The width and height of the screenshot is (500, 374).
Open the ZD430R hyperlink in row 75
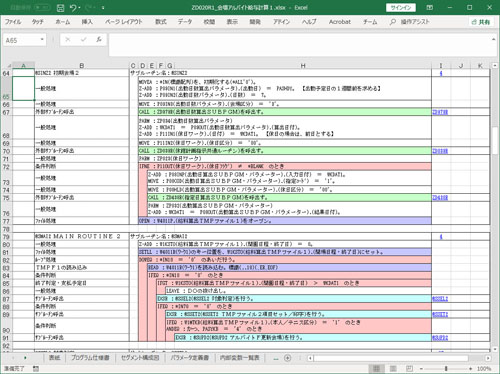point(440,197)
